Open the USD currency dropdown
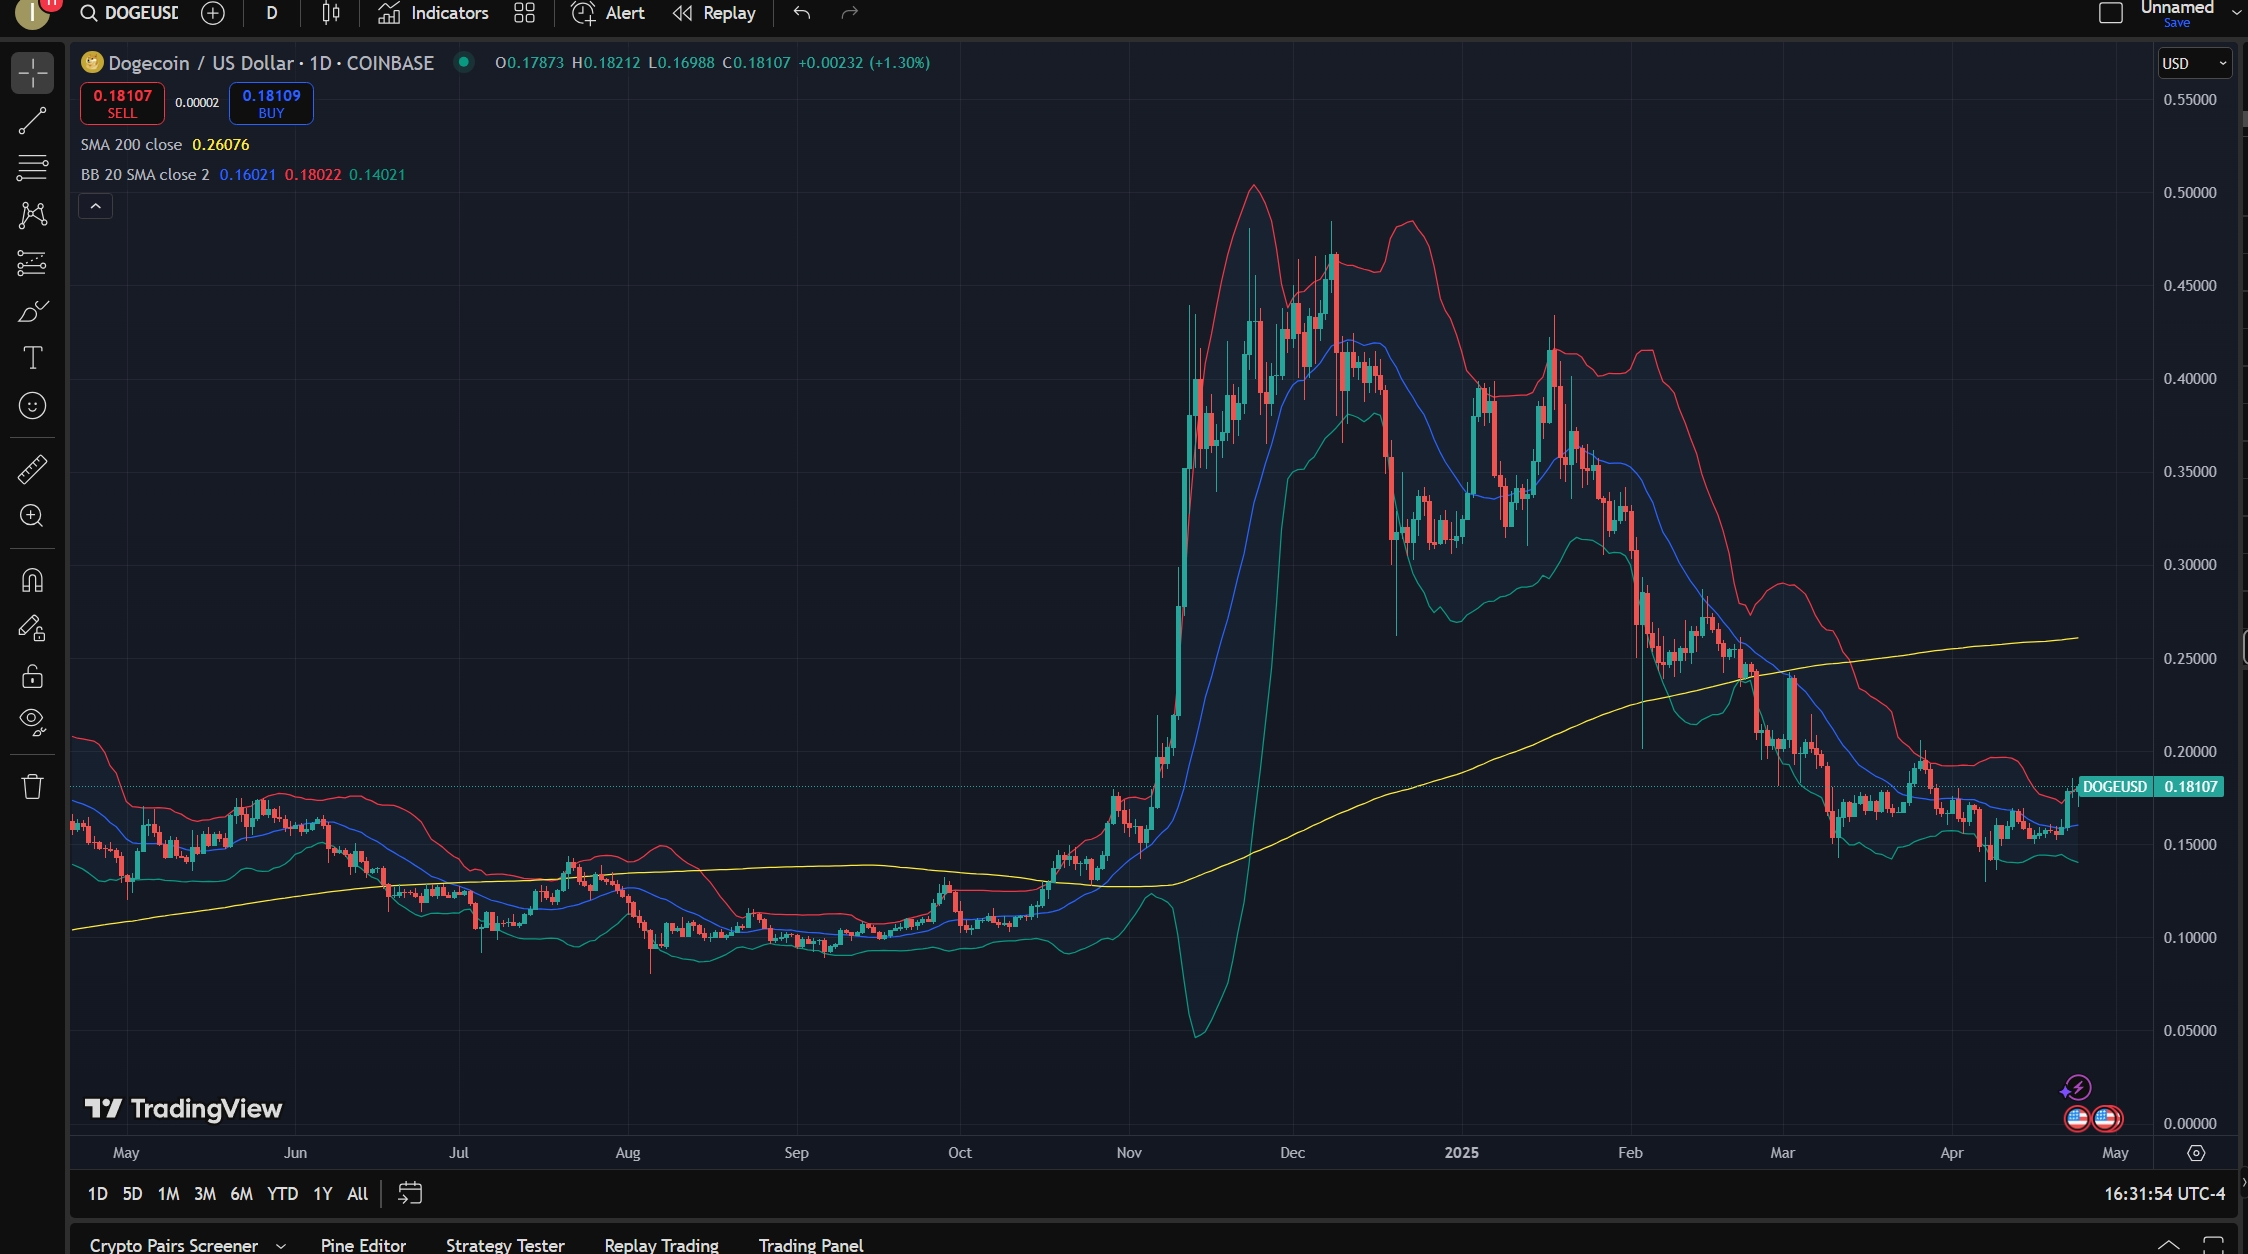Viewport: 2248px width, 1254px height. point(2194,63)
